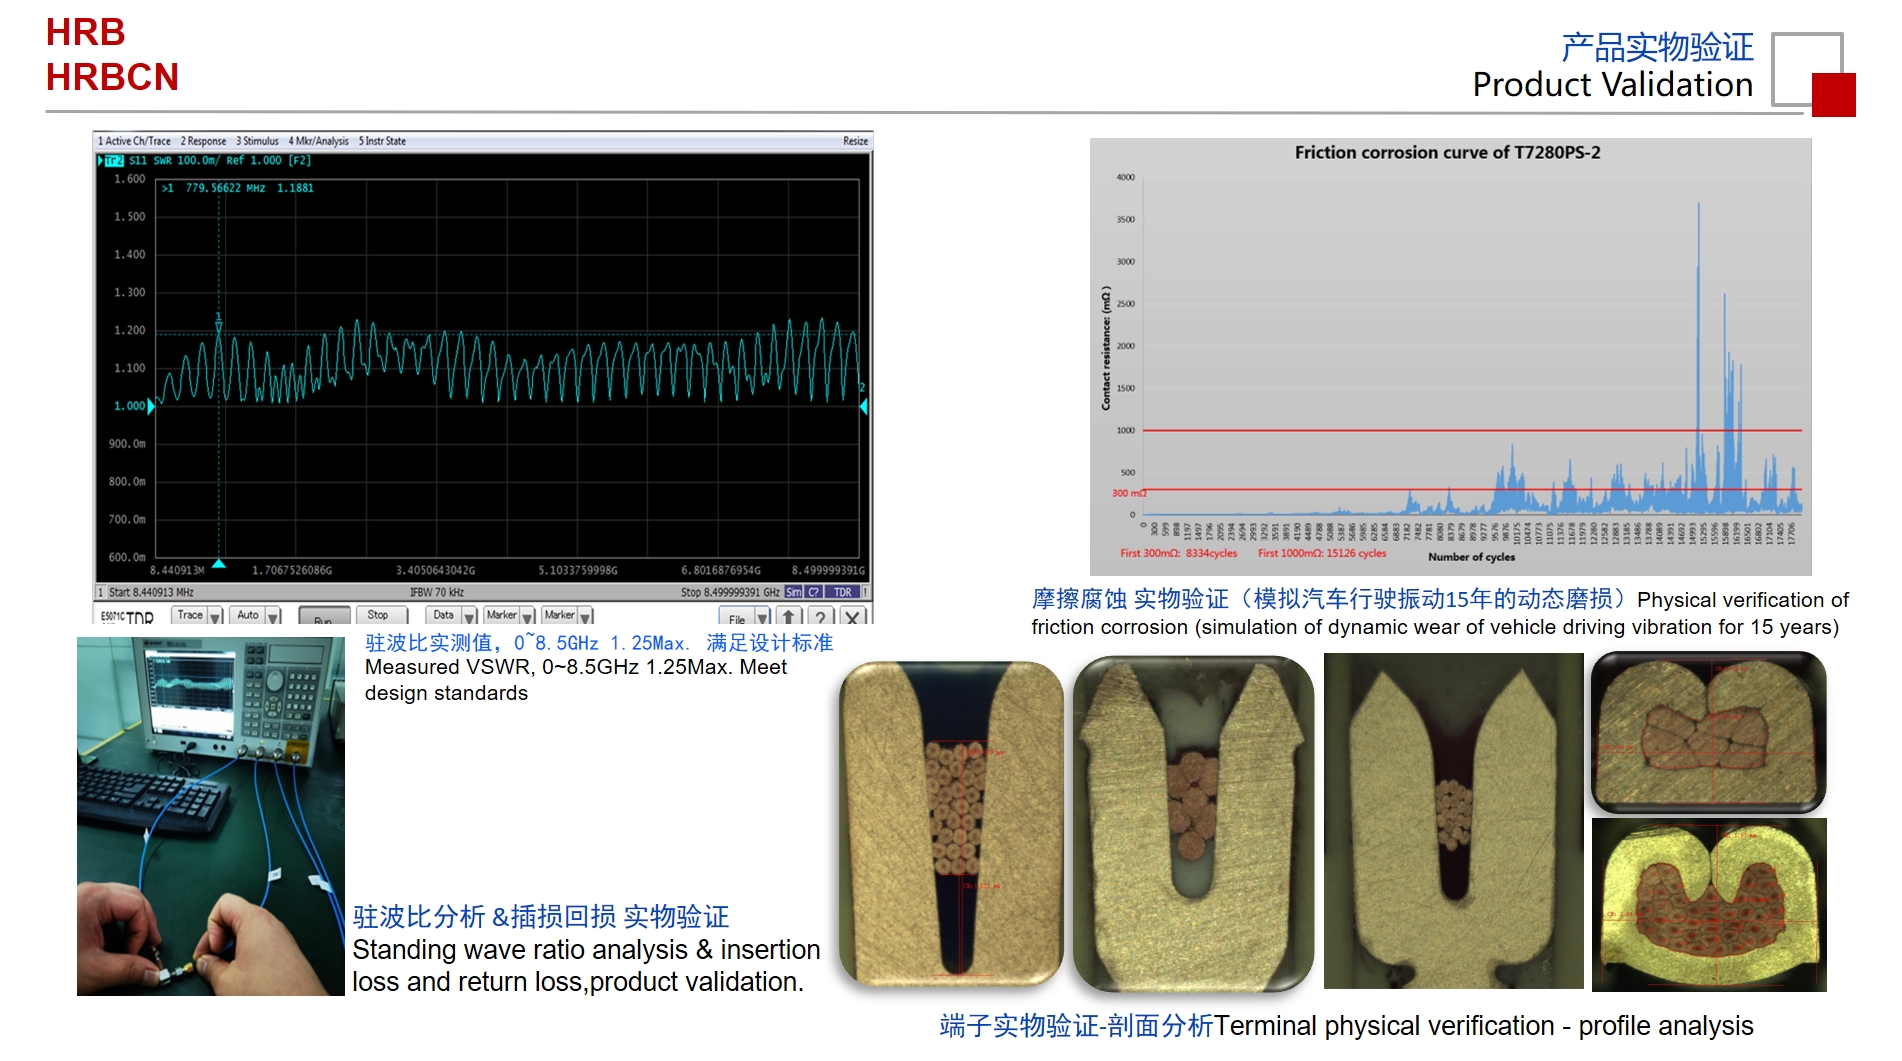Click the Resize button in analyzer window
Viewport: 1902px width, 1061px height.
[855, 141]
